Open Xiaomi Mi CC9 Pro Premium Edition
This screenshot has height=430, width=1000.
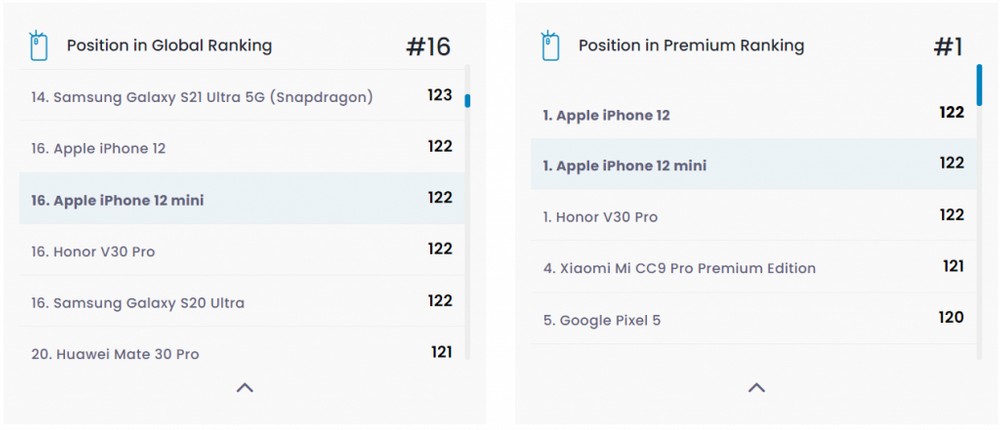pos(754,267)
